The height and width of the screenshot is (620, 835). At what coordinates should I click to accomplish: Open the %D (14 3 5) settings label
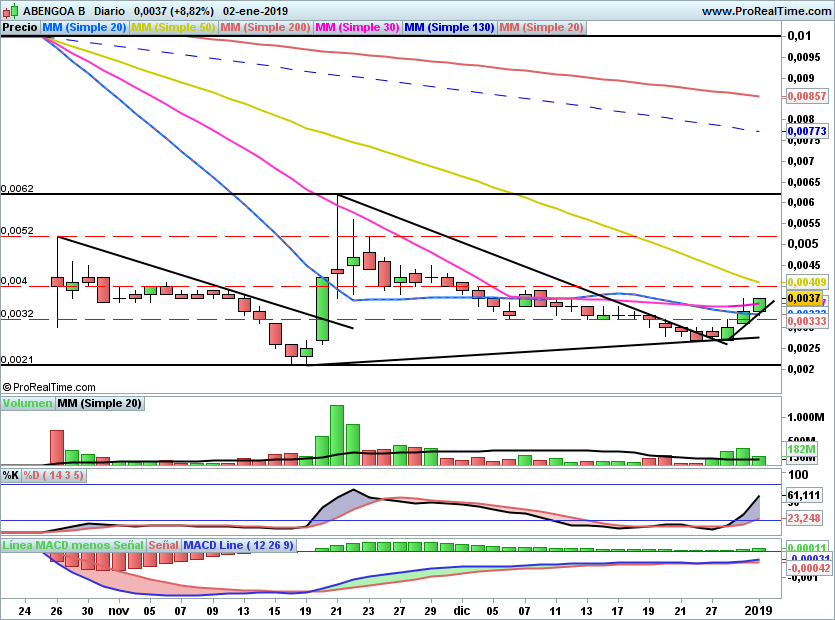pyautogui.click(x=53, y=475)
